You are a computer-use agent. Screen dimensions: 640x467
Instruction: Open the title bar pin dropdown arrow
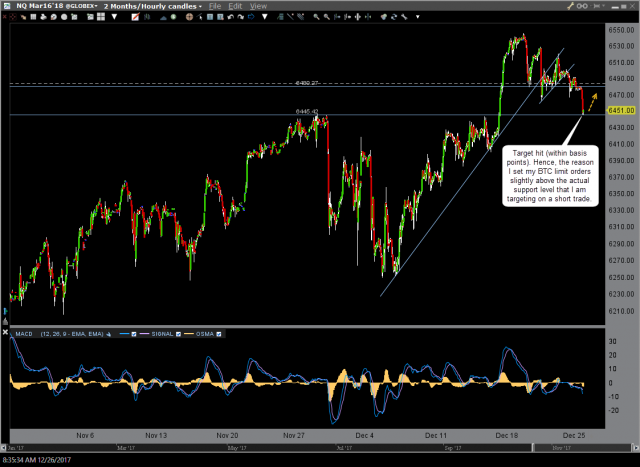[x=604, y=6]
